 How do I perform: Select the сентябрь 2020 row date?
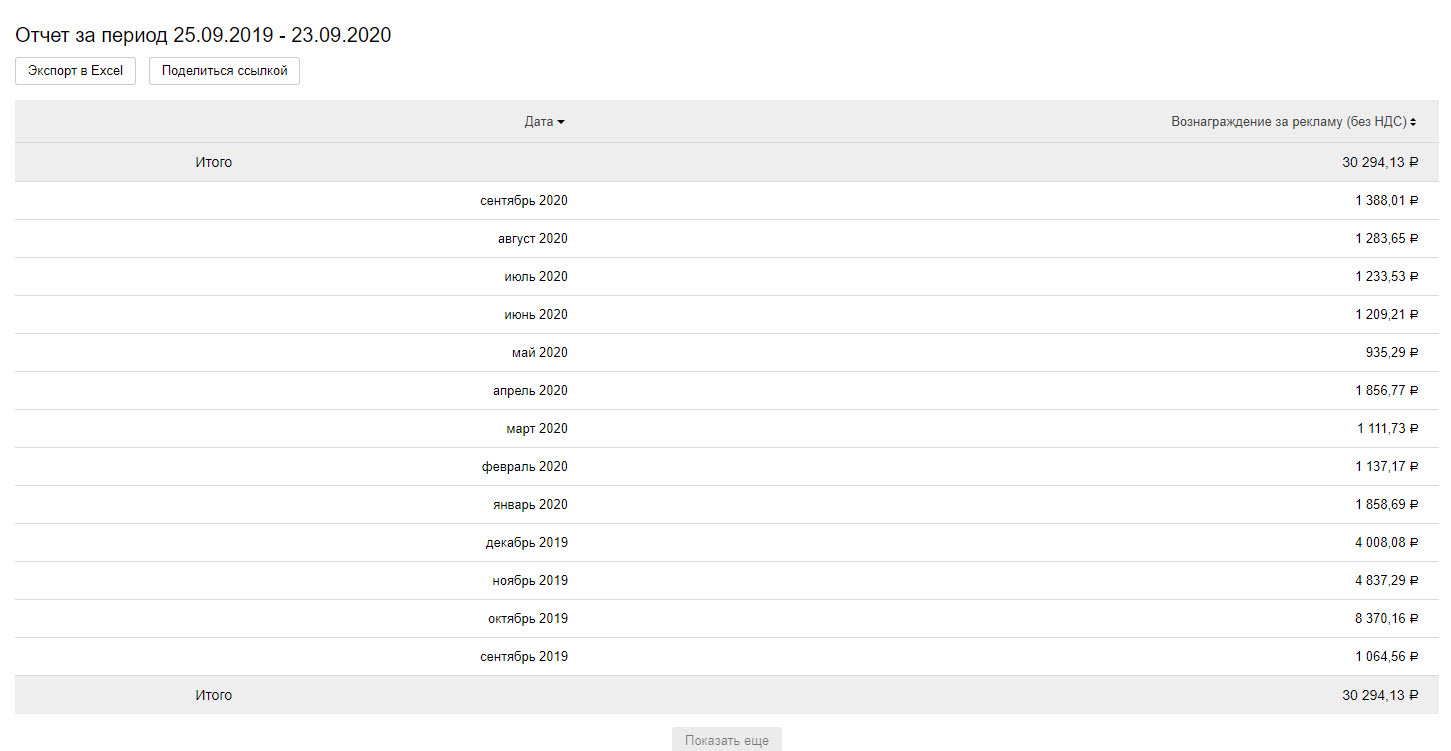pos(523,201)
